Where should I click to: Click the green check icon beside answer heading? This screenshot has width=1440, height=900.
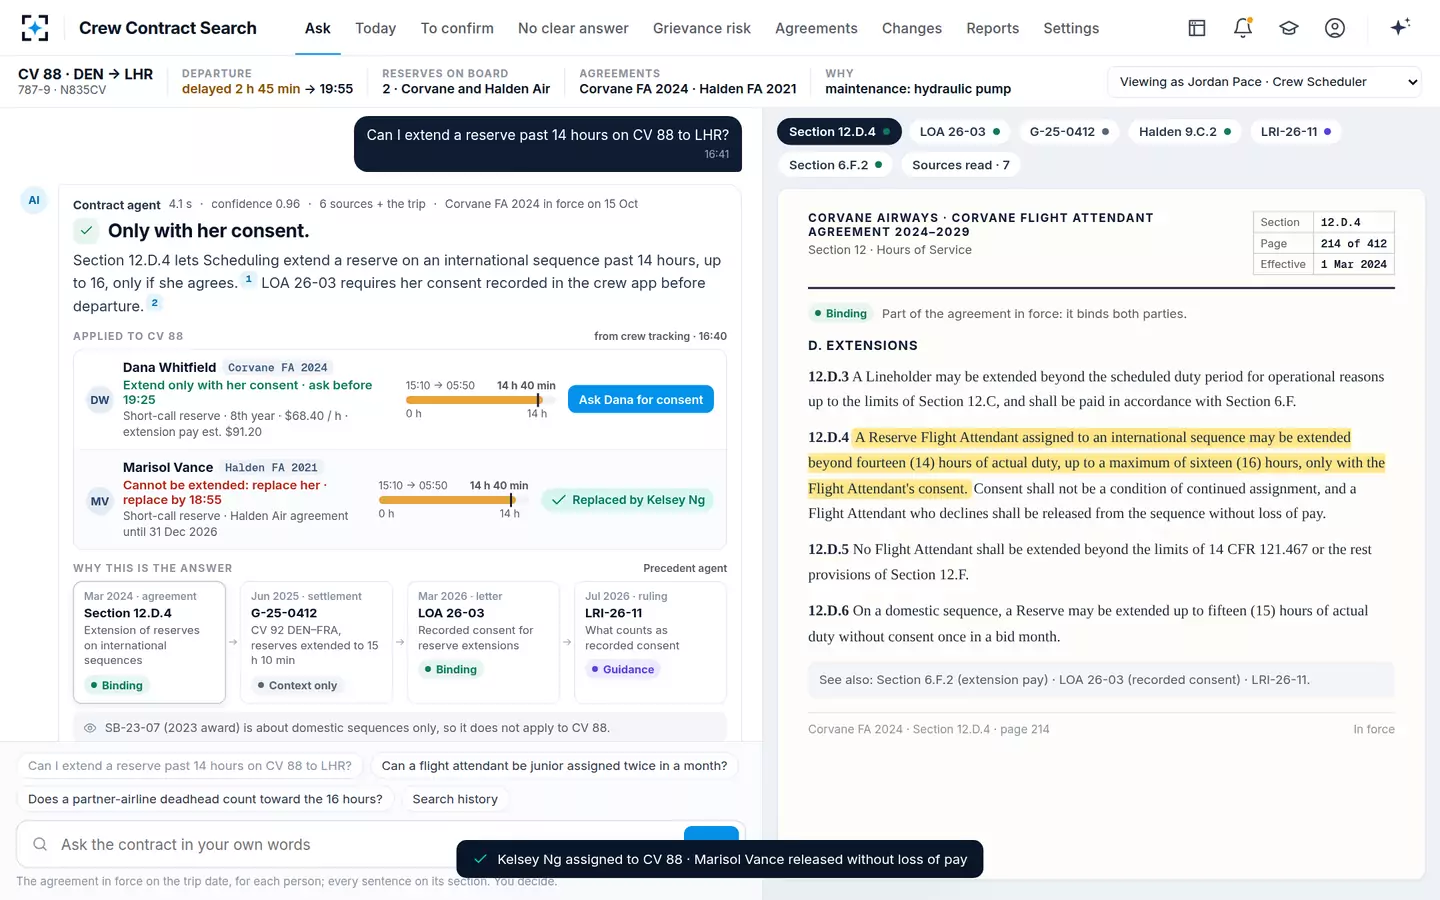click(x=87, y=231)
